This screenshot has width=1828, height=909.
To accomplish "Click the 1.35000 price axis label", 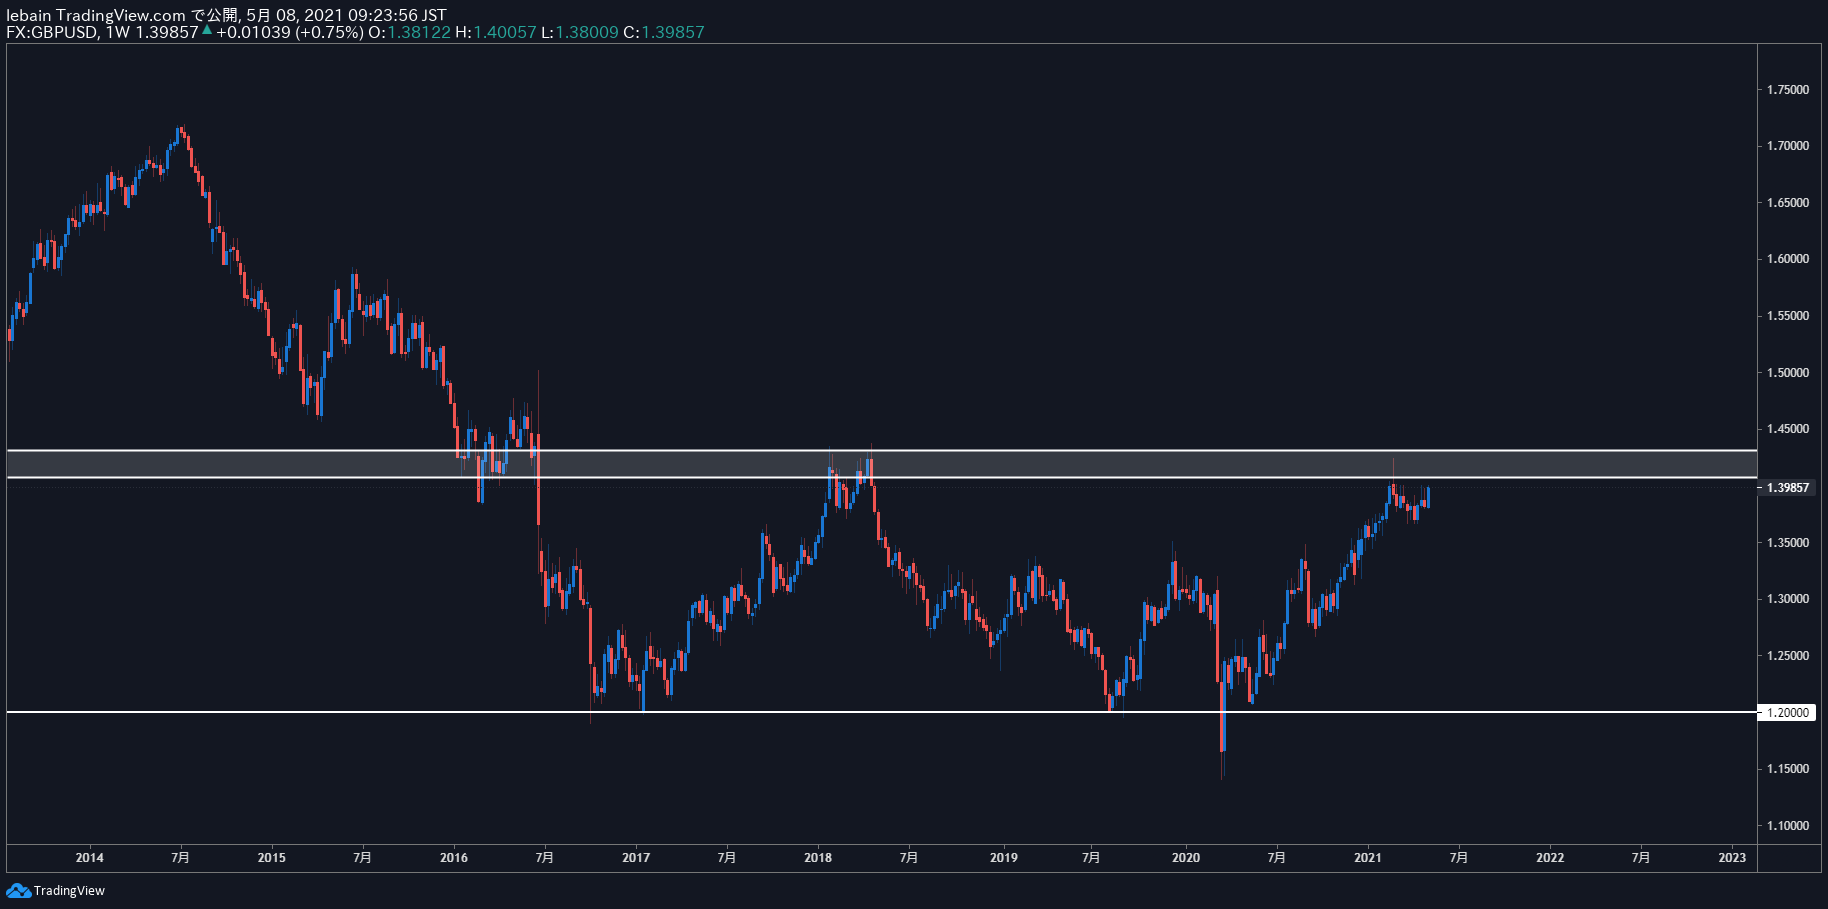I will pos(1788,543).
